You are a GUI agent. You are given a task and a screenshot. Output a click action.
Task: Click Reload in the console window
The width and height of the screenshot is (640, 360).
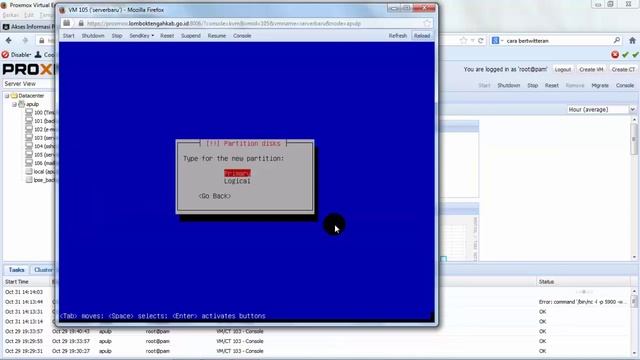pyautogui.click(x=422, y=36)
